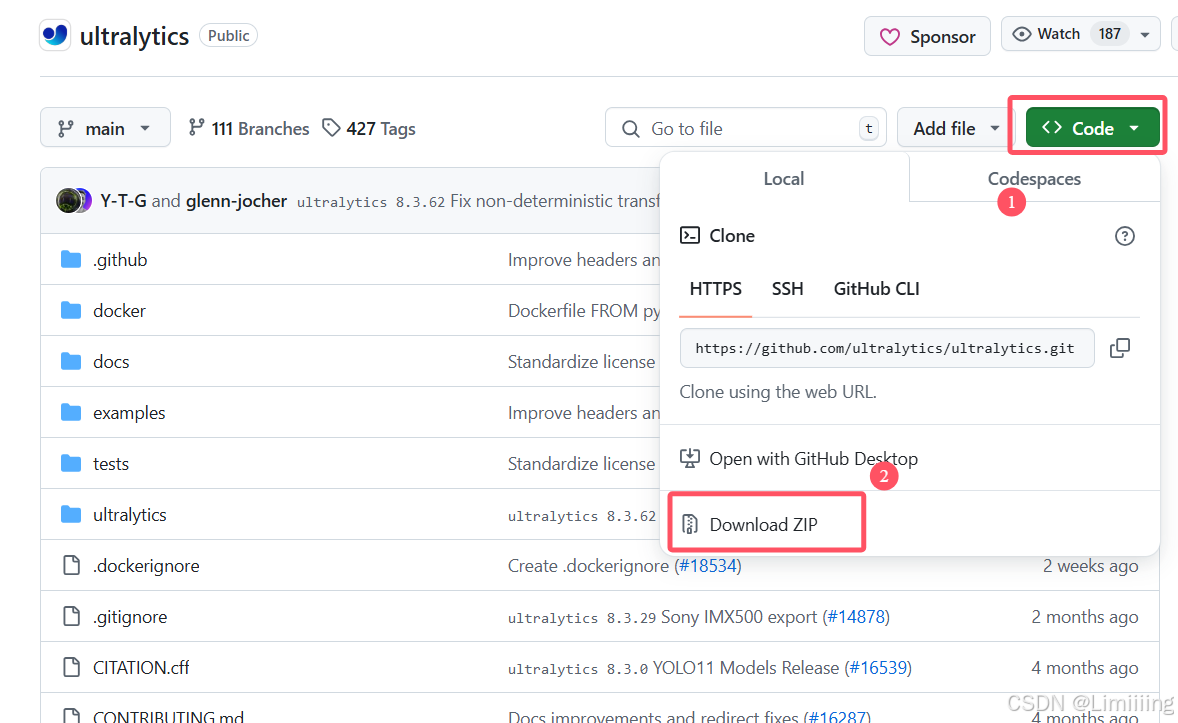
Task: Select the GitHub CLI clone tab
Action: (876, 289)
